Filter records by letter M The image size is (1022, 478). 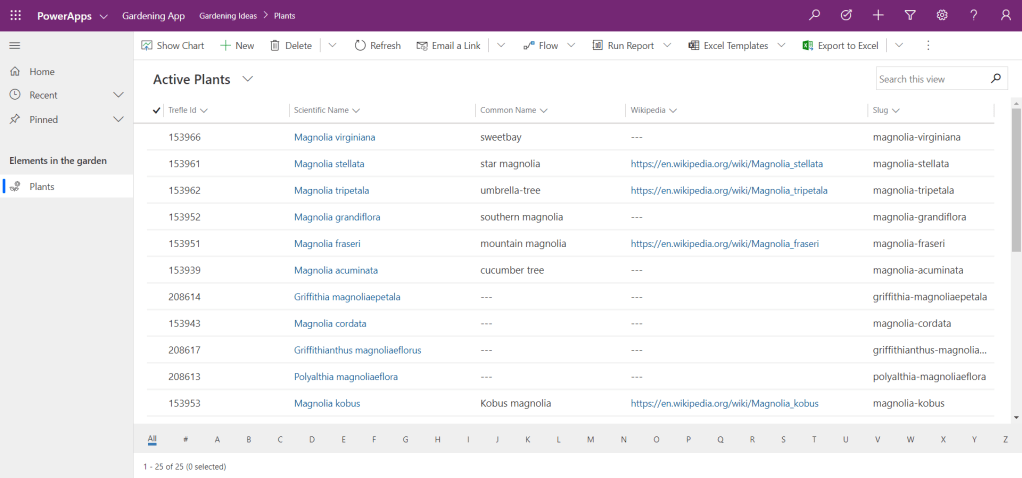tap(590, 439)
